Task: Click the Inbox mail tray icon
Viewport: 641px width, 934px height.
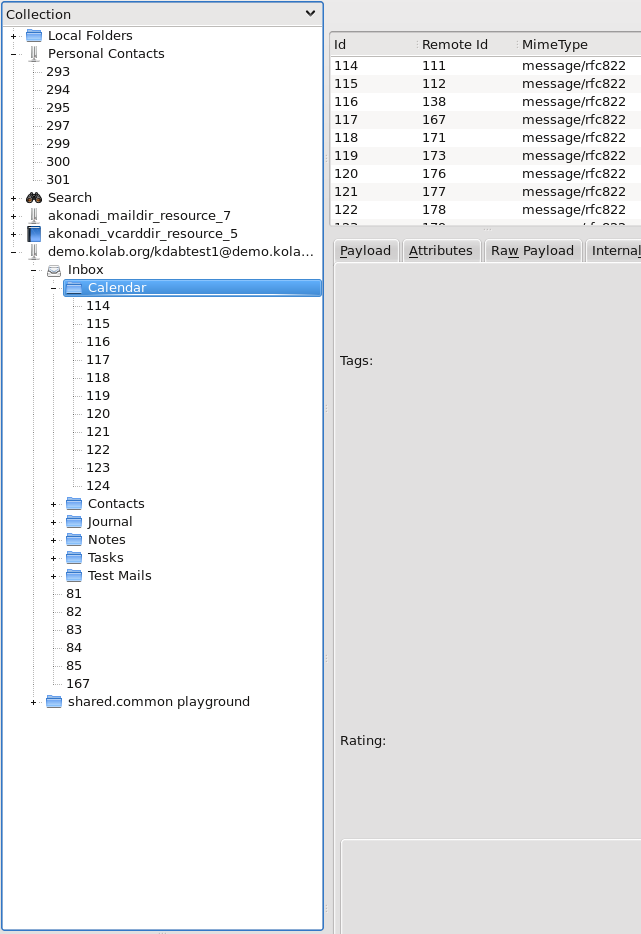Action: click(54, 270)
